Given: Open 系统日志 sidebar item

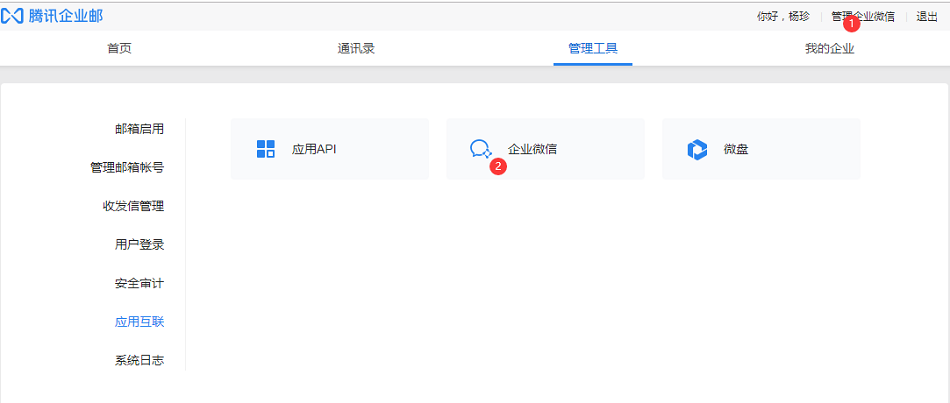Looking at the screenshot, I should (x=139, y=360).
